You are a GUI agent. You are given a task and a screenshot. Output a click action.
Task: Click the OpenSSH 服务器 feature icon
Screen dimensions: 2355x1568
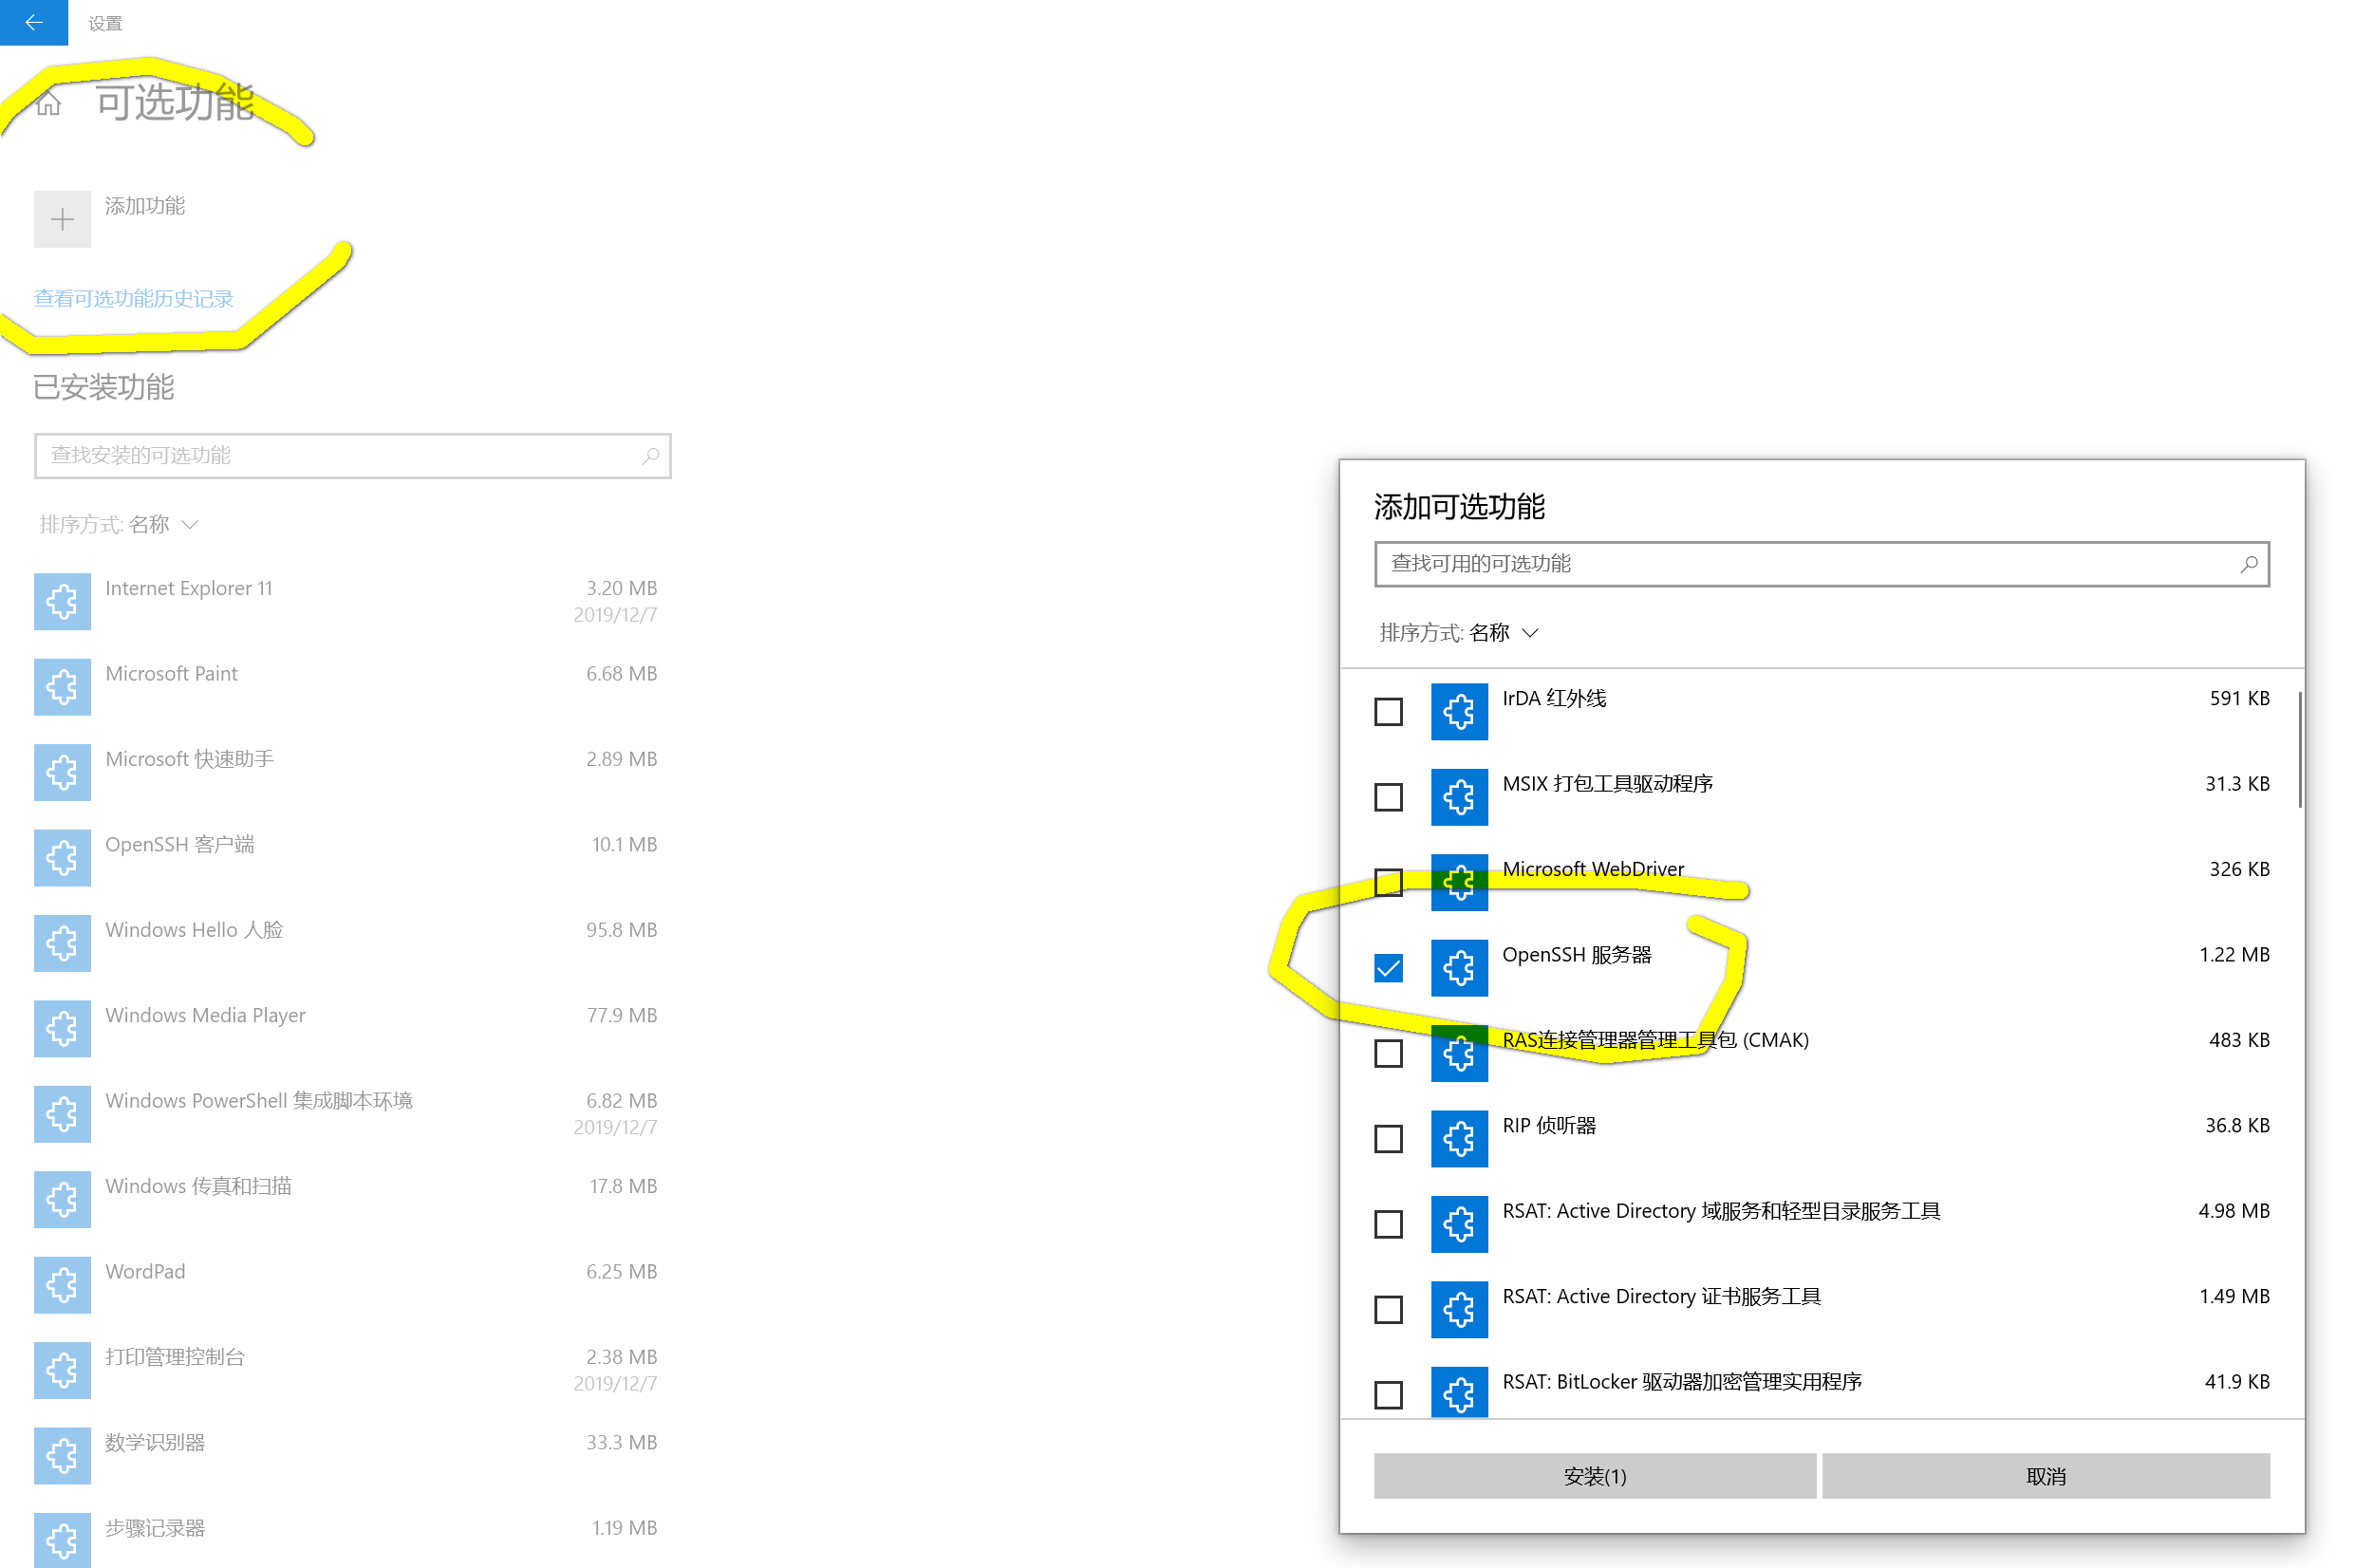tap(1458, 968)
